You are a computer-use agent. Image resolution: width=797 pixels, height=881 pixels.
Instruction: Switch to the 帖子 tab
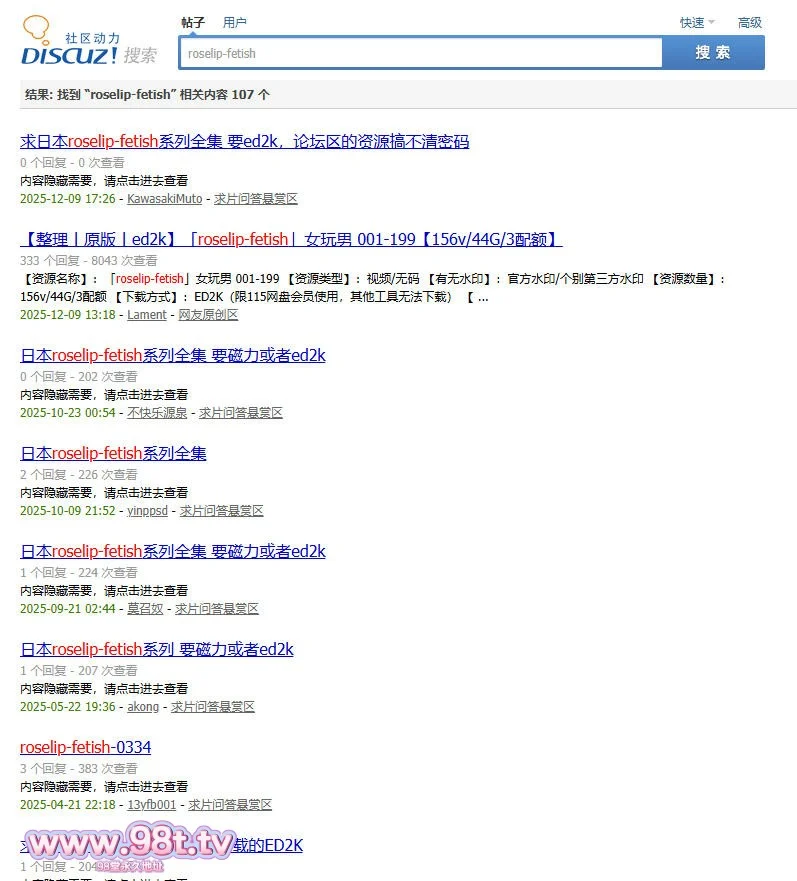pyautogui.click(x=193, y=22)
